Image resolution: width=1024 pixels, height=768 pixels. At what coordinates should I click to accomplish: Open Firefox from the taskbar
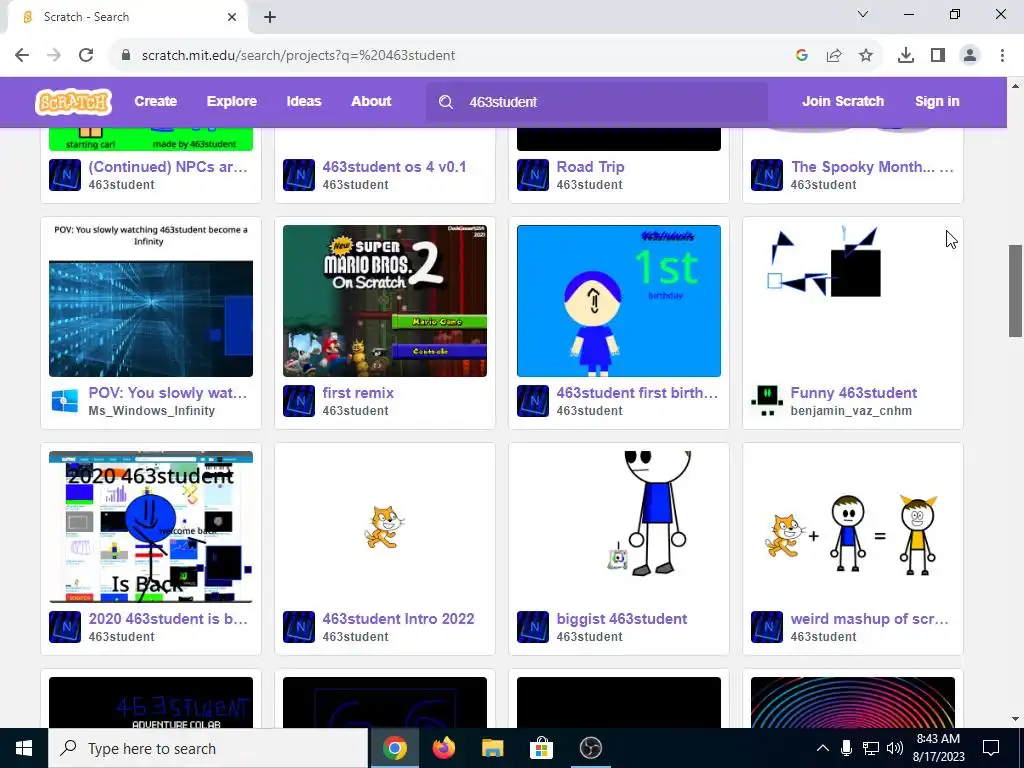pyautogui.click(x=443, y=748)
